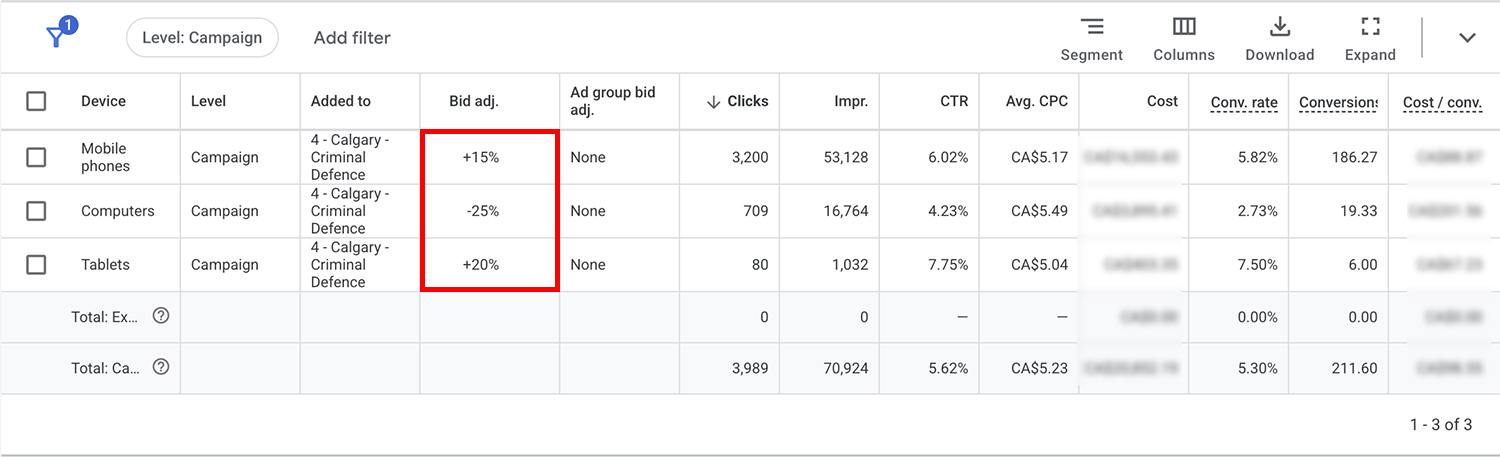This screenshot has width=1500, height=457.
Task: Click Add filter
Action: pyautogui.click(x=352, y=38)
